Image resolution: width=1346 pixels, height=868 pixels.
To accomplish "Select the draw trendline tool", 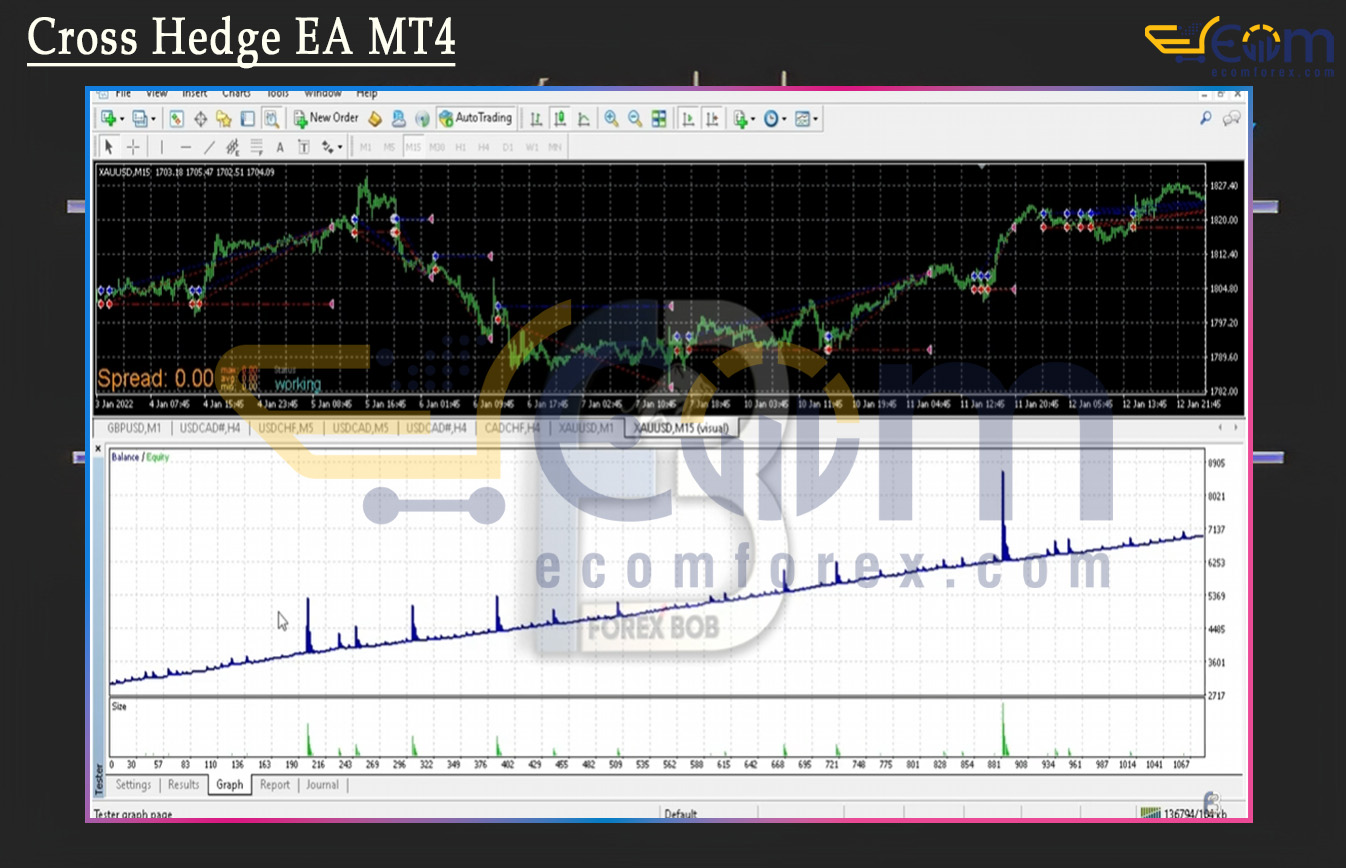I will [x=209, y=147].
